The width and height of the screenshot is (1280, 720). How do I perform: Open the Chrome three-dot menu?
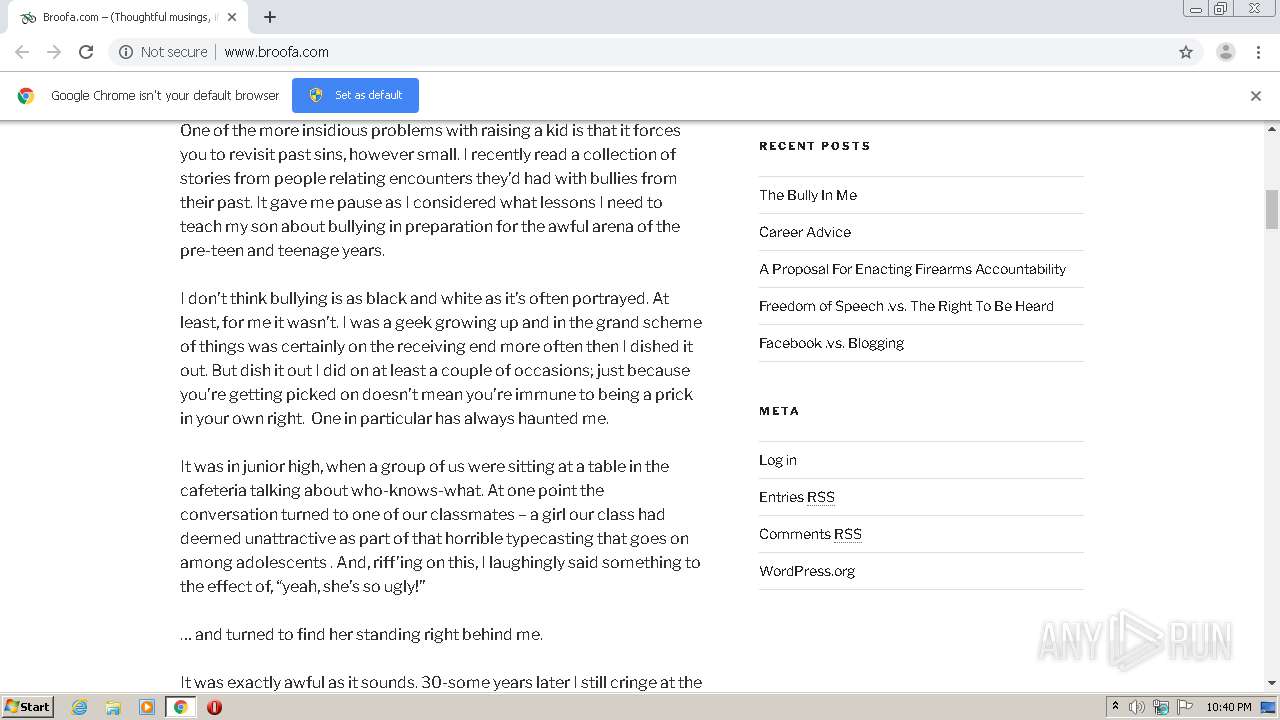pyautogui.click(x=1258, y=52)
